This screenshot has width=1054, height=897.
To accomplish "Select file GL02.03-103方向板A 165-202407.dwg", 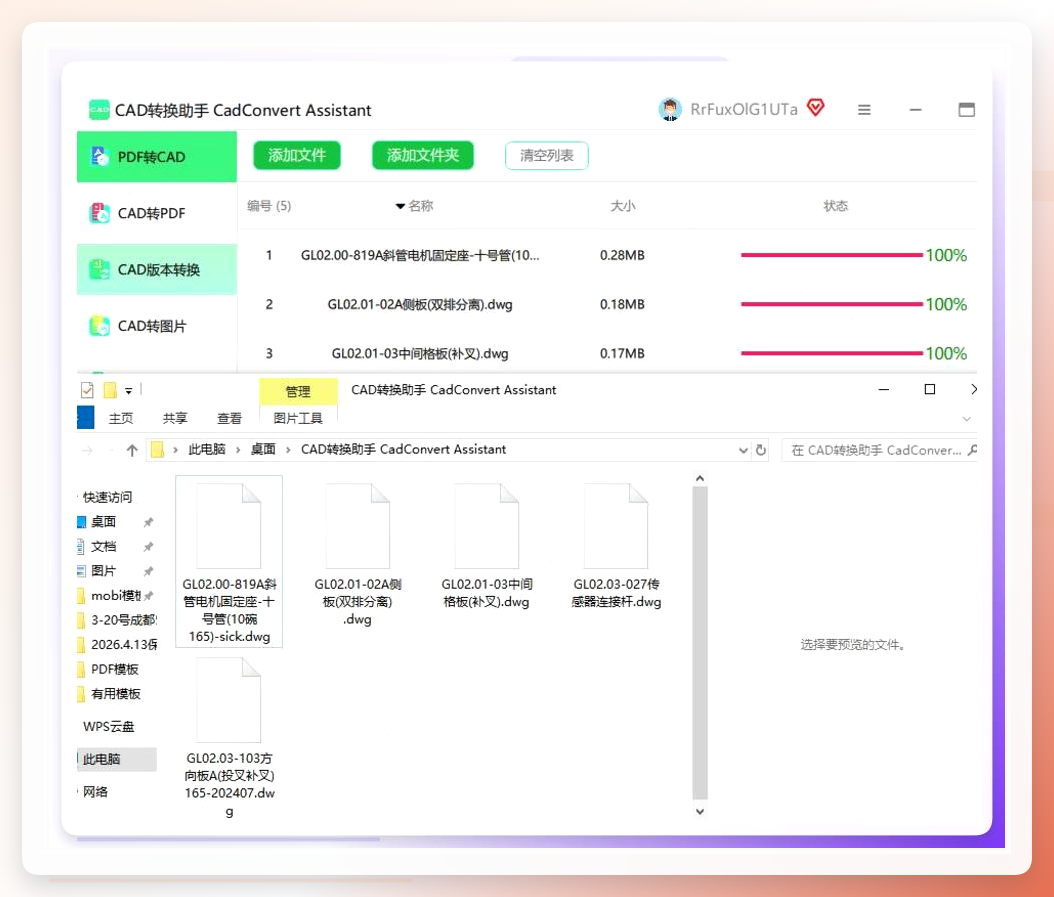I will pos(229,738).
